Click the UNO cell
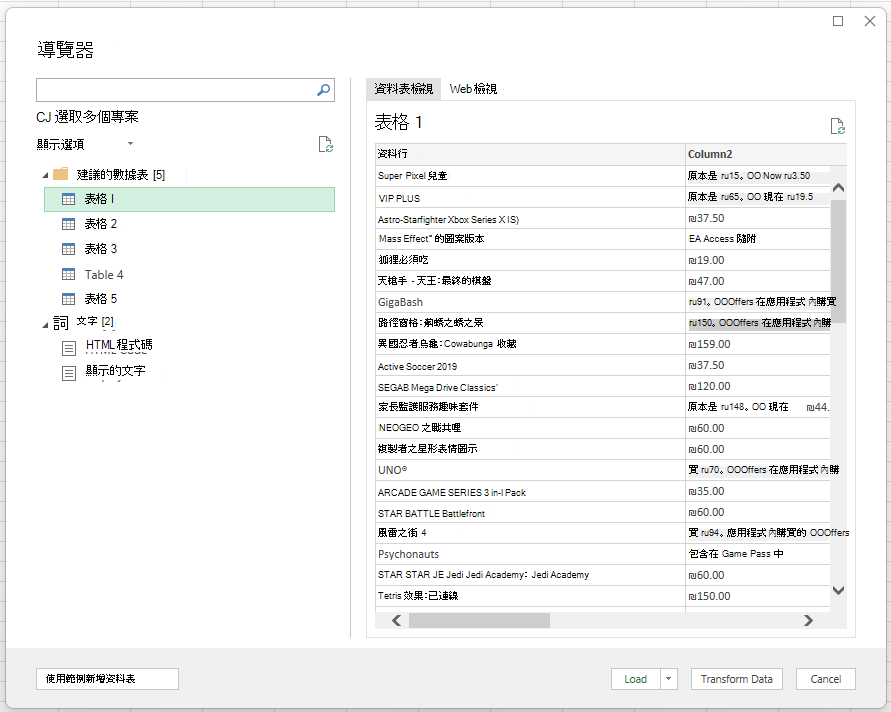Screen dimensions: 891x712 [x=530, y=470]
